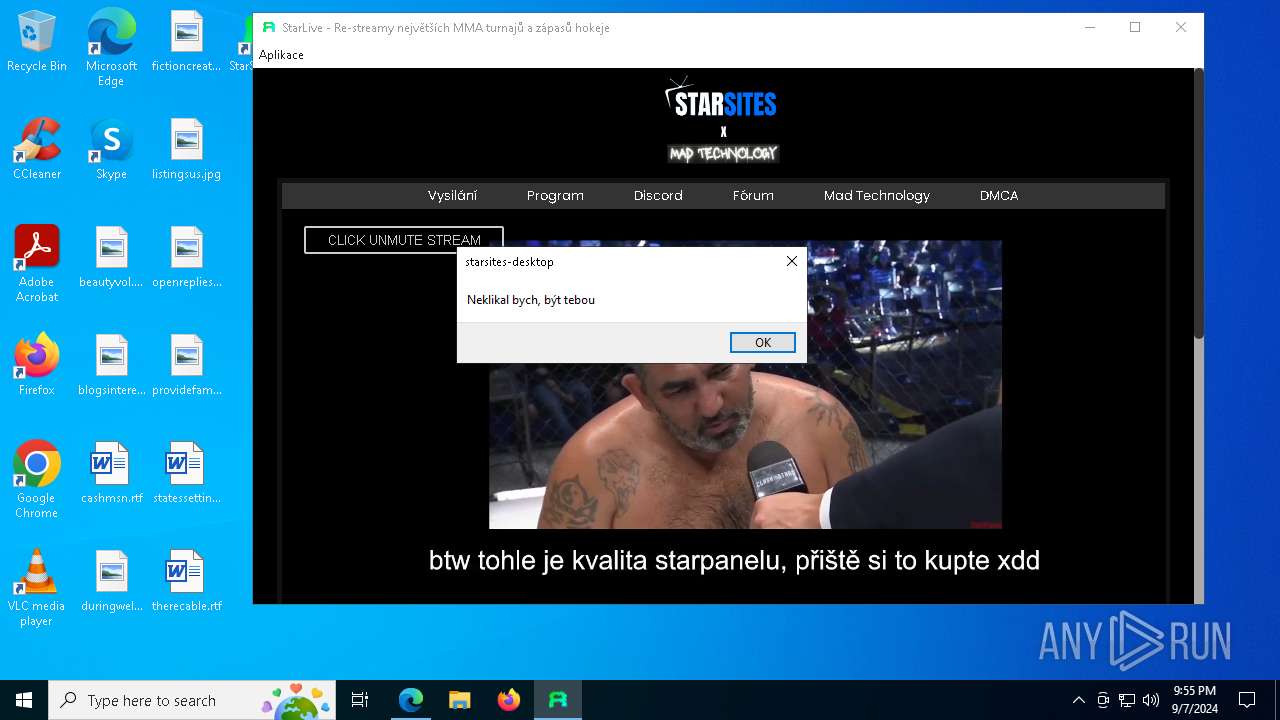Close the starsites-desktop dialog
1280x720 pixels.
tap(791, 261)
